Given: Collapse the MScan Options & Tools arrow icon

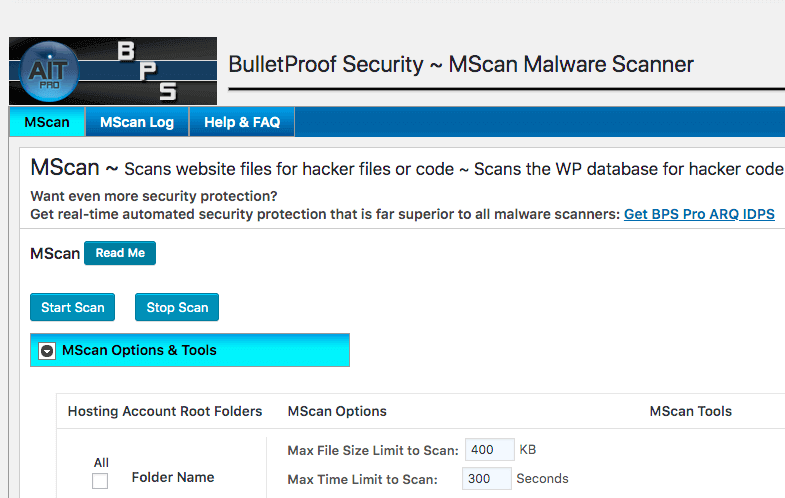Looking at the screenshot, I should coord(46,351).
